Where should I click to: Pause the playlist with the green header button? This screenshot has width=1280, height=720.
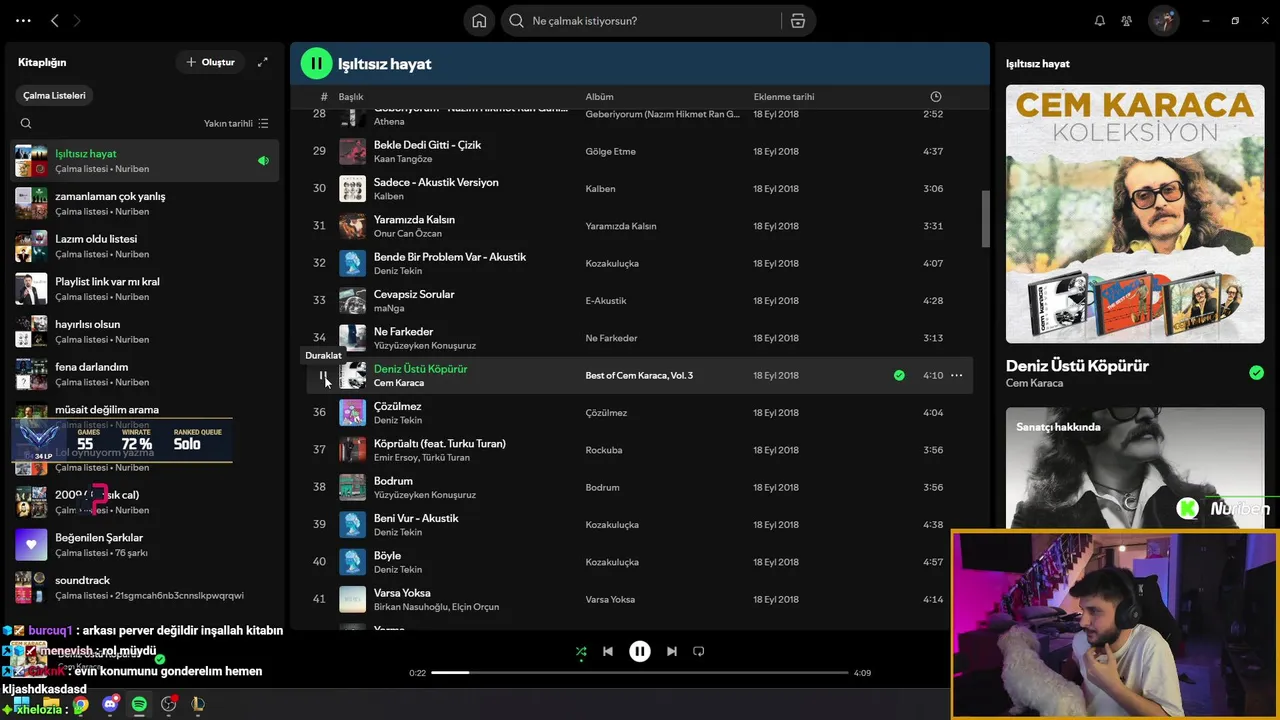pyautogui.click(x=316, y=63)
